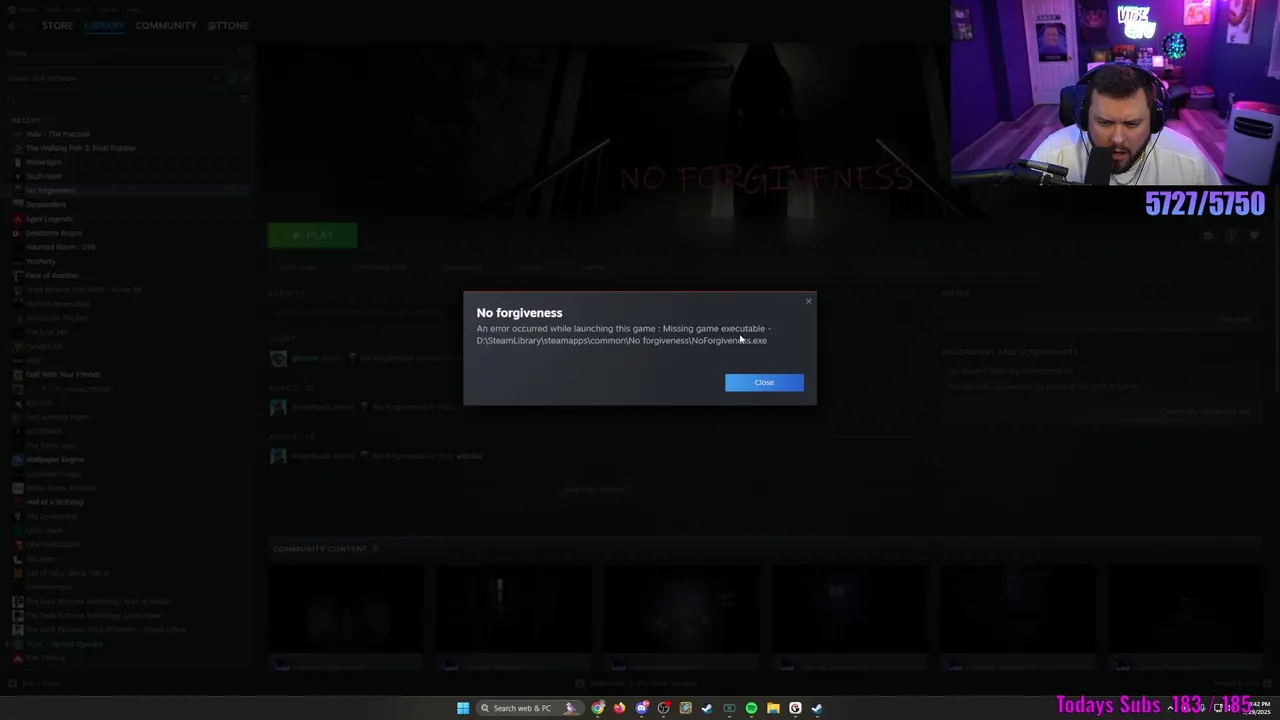The image size is (1280, 720).
Task: Select No forgiveness in the library list
Action: 50,190
